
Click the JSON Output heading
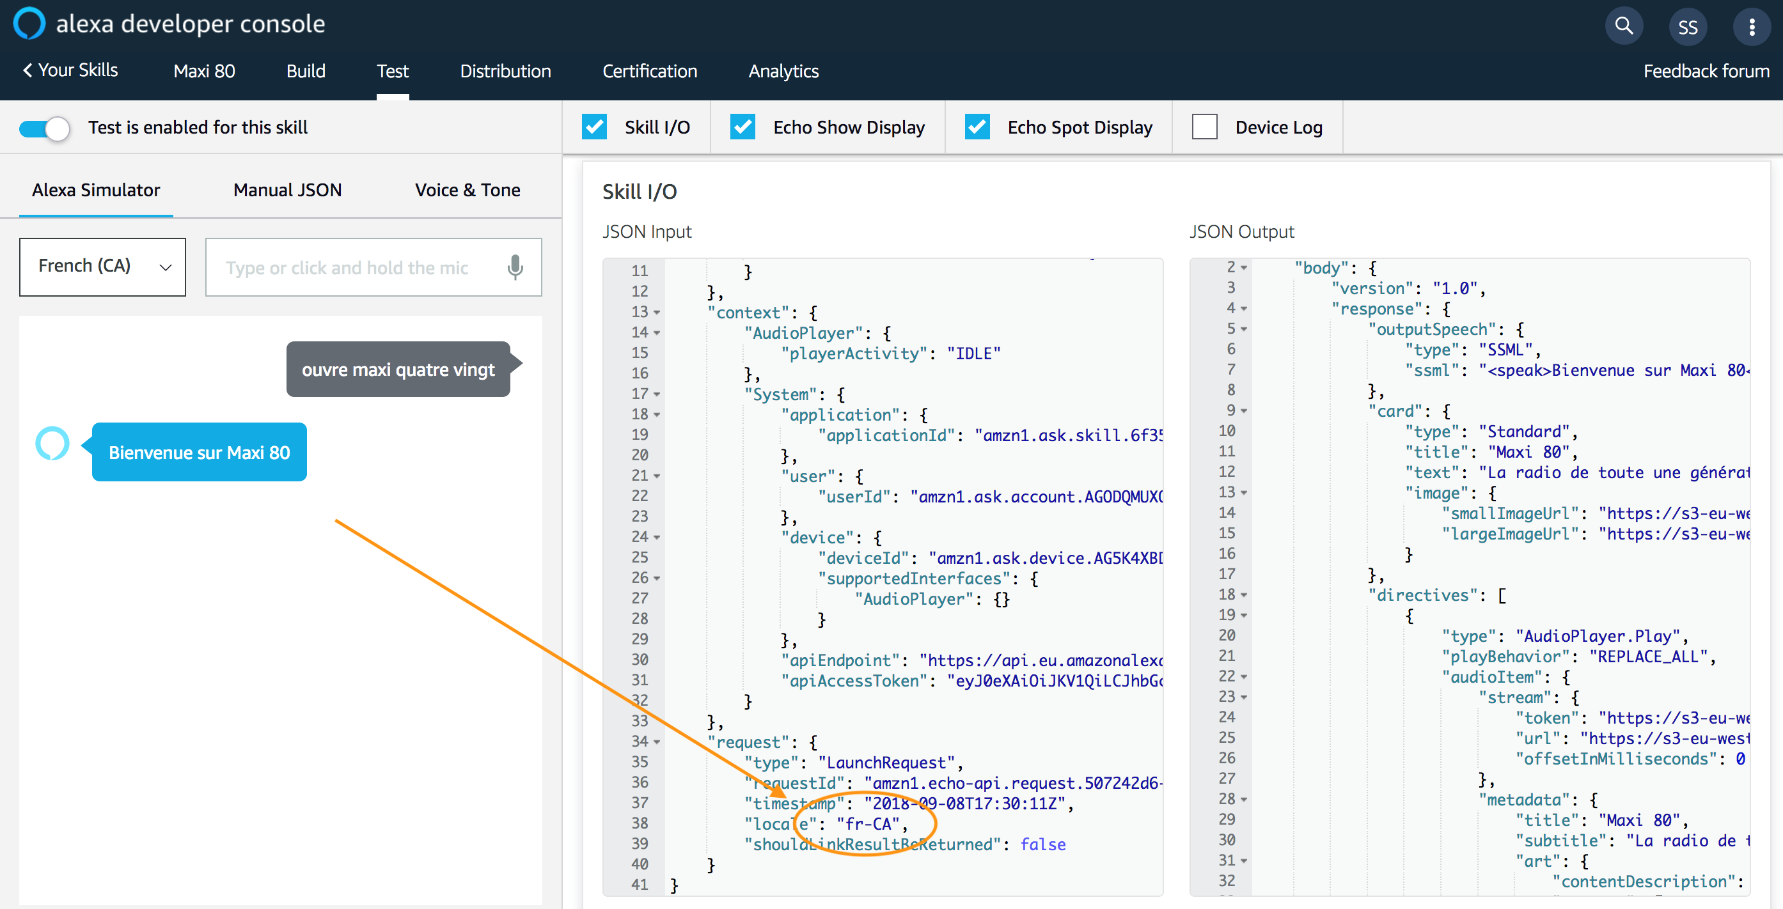coord(1242,232)
